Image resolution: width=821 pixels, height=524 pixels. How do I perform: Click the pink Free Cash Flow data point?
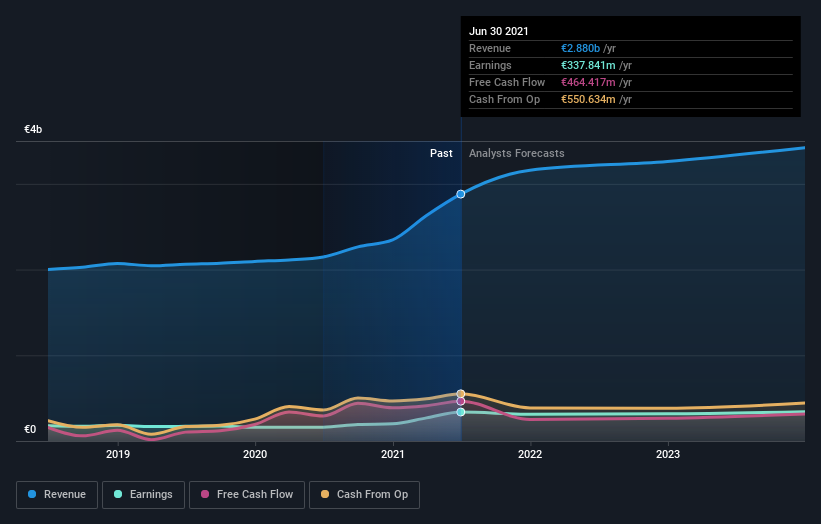point(460,402)
